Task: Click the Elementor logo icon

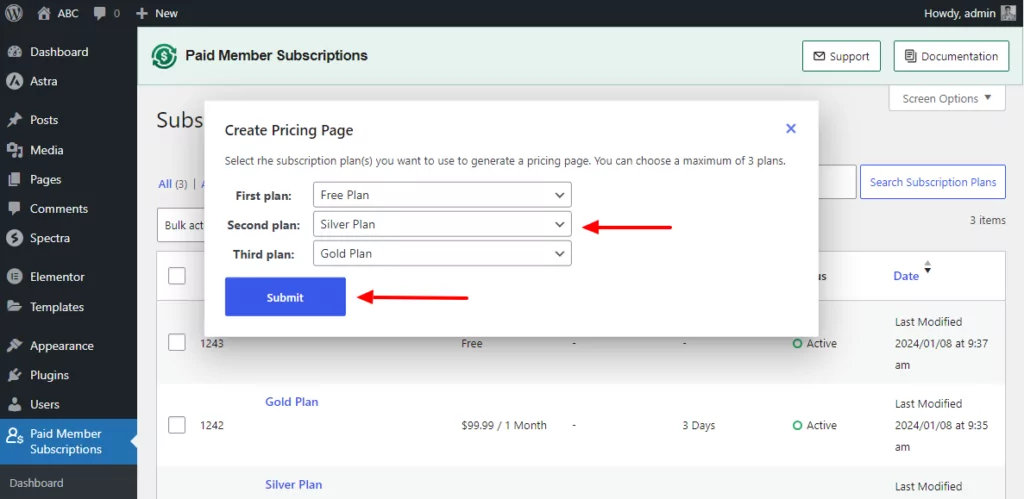Action: click(14, 277)
